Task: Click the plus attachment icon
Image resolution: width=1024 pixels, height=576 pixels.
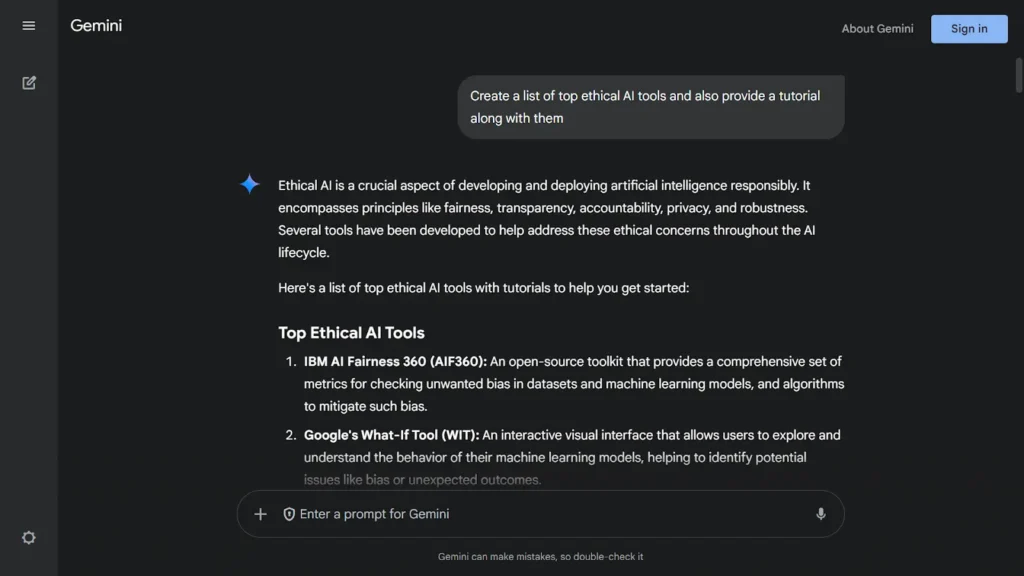Action: pos(260,514)
